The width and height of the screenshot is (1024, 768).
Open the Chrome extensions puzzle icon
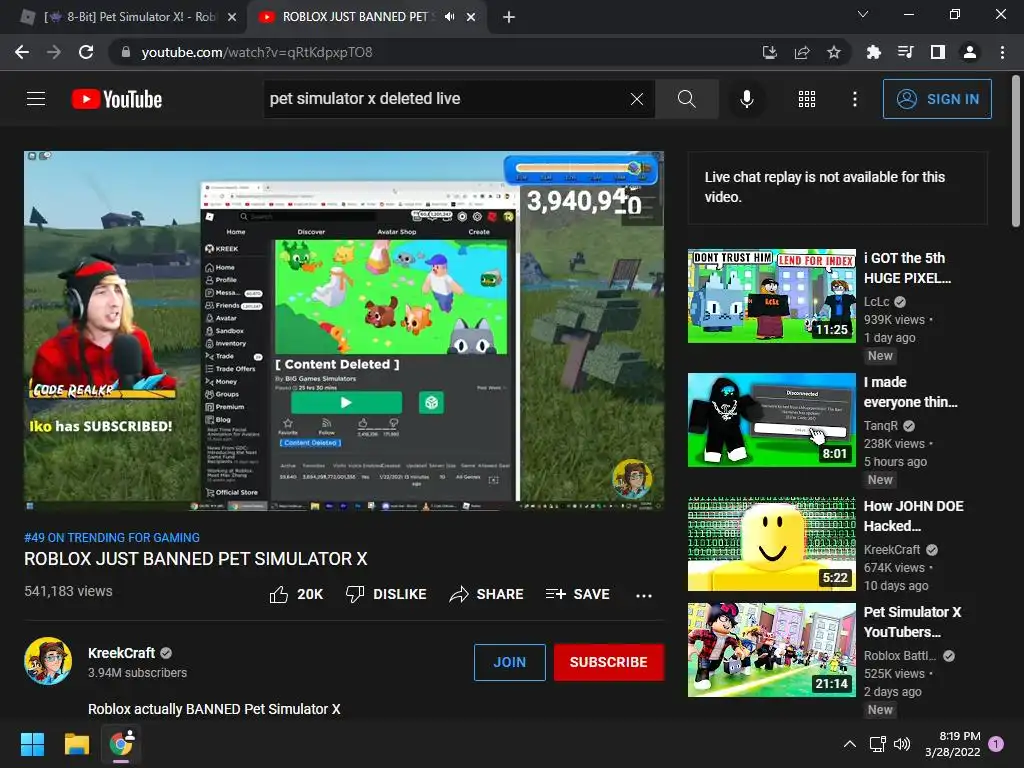[x=873, y=52]
